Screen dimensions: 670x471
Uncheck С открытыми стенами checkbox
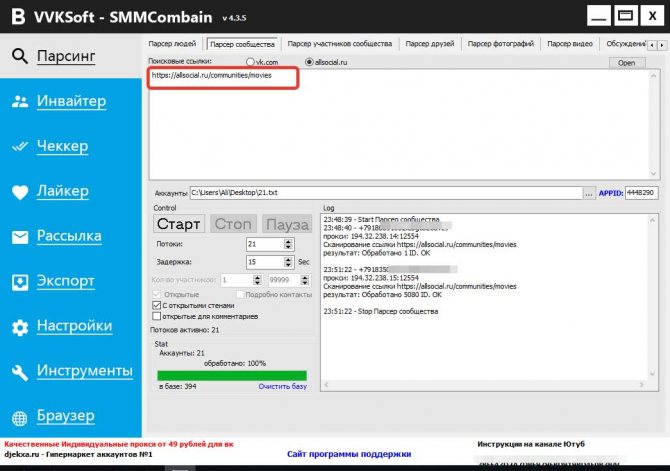point(156,305)
